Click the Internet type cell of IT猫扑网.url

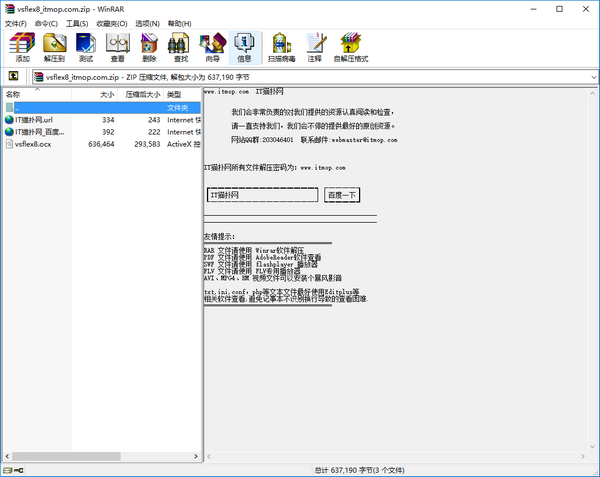[184, 120]
